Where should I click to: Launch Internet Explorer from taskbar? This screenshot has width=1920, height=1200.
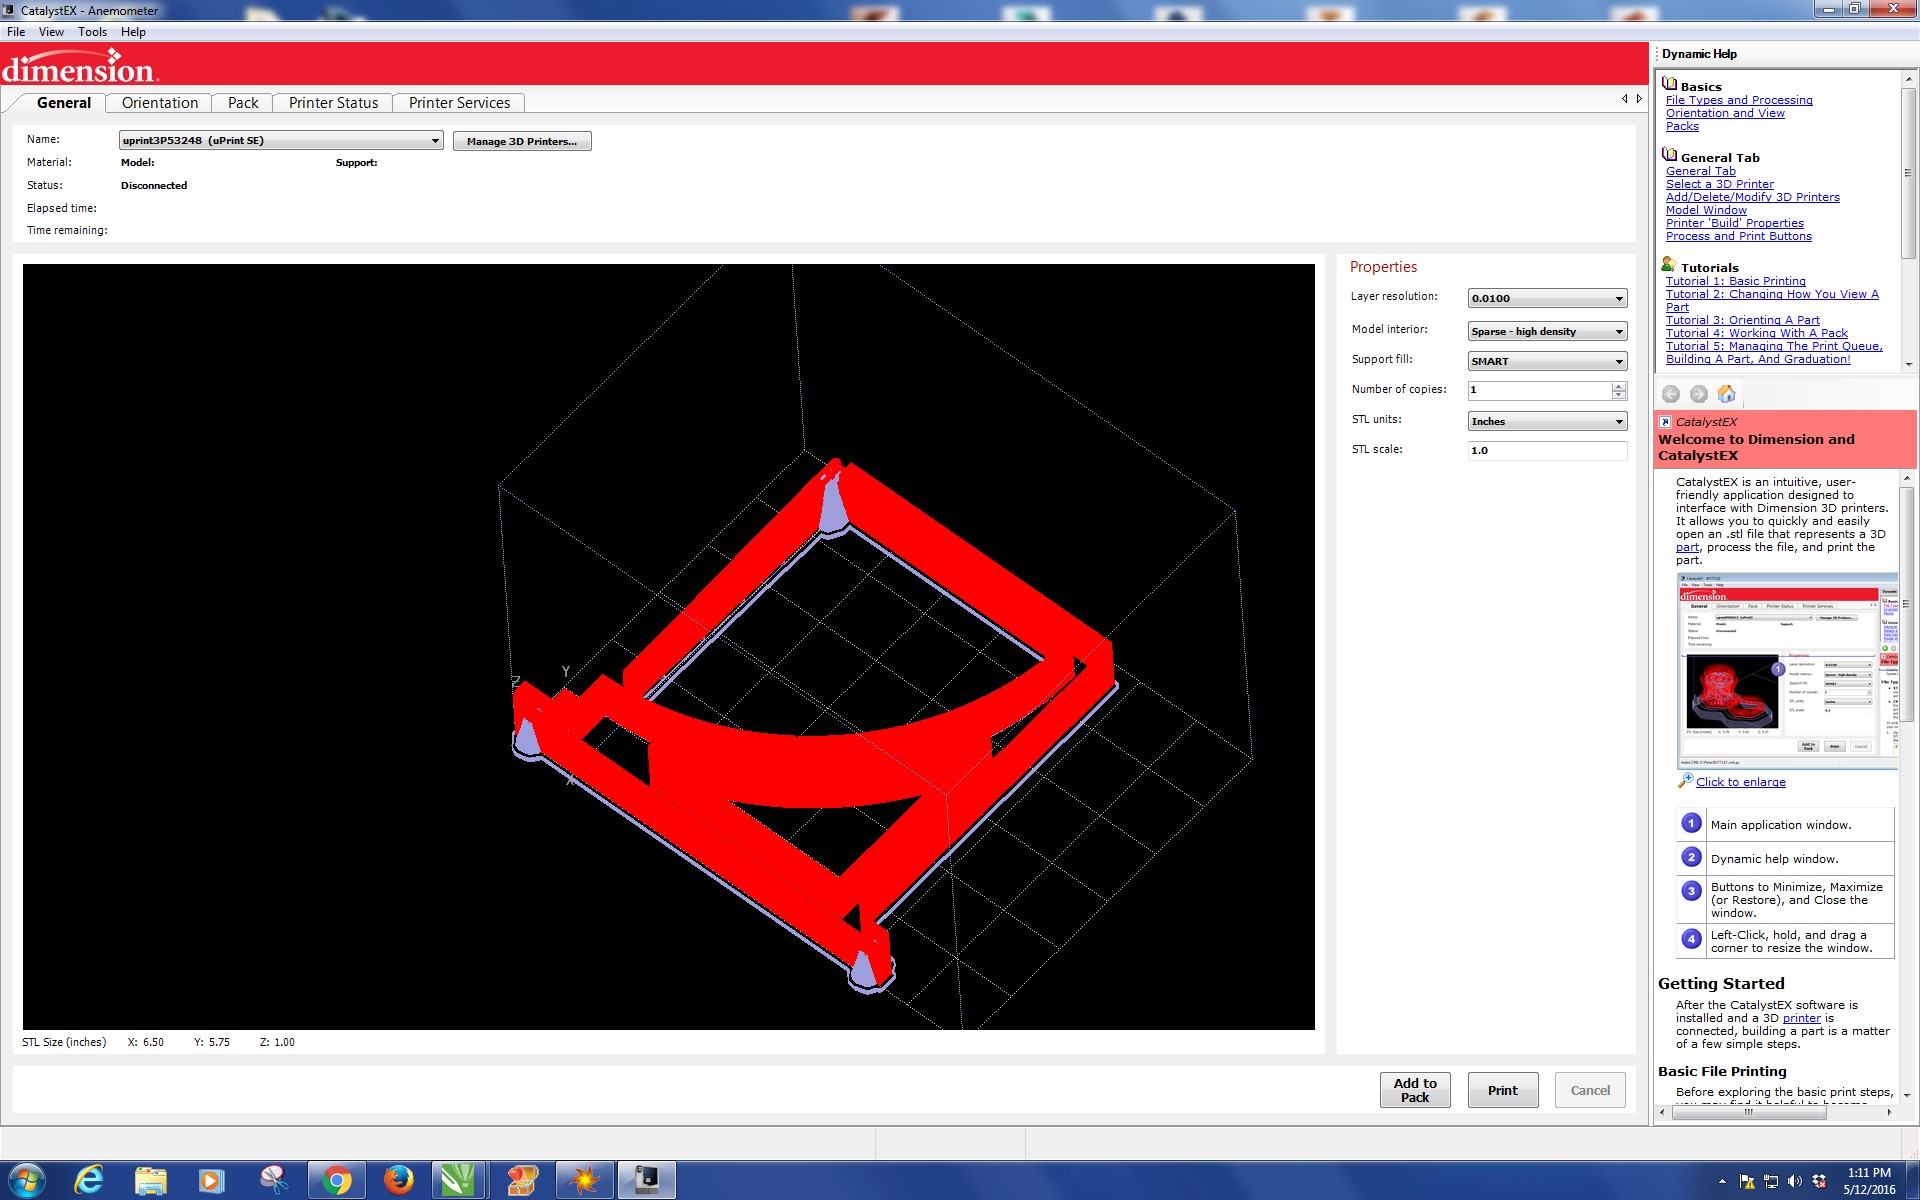click(89, 1181)
